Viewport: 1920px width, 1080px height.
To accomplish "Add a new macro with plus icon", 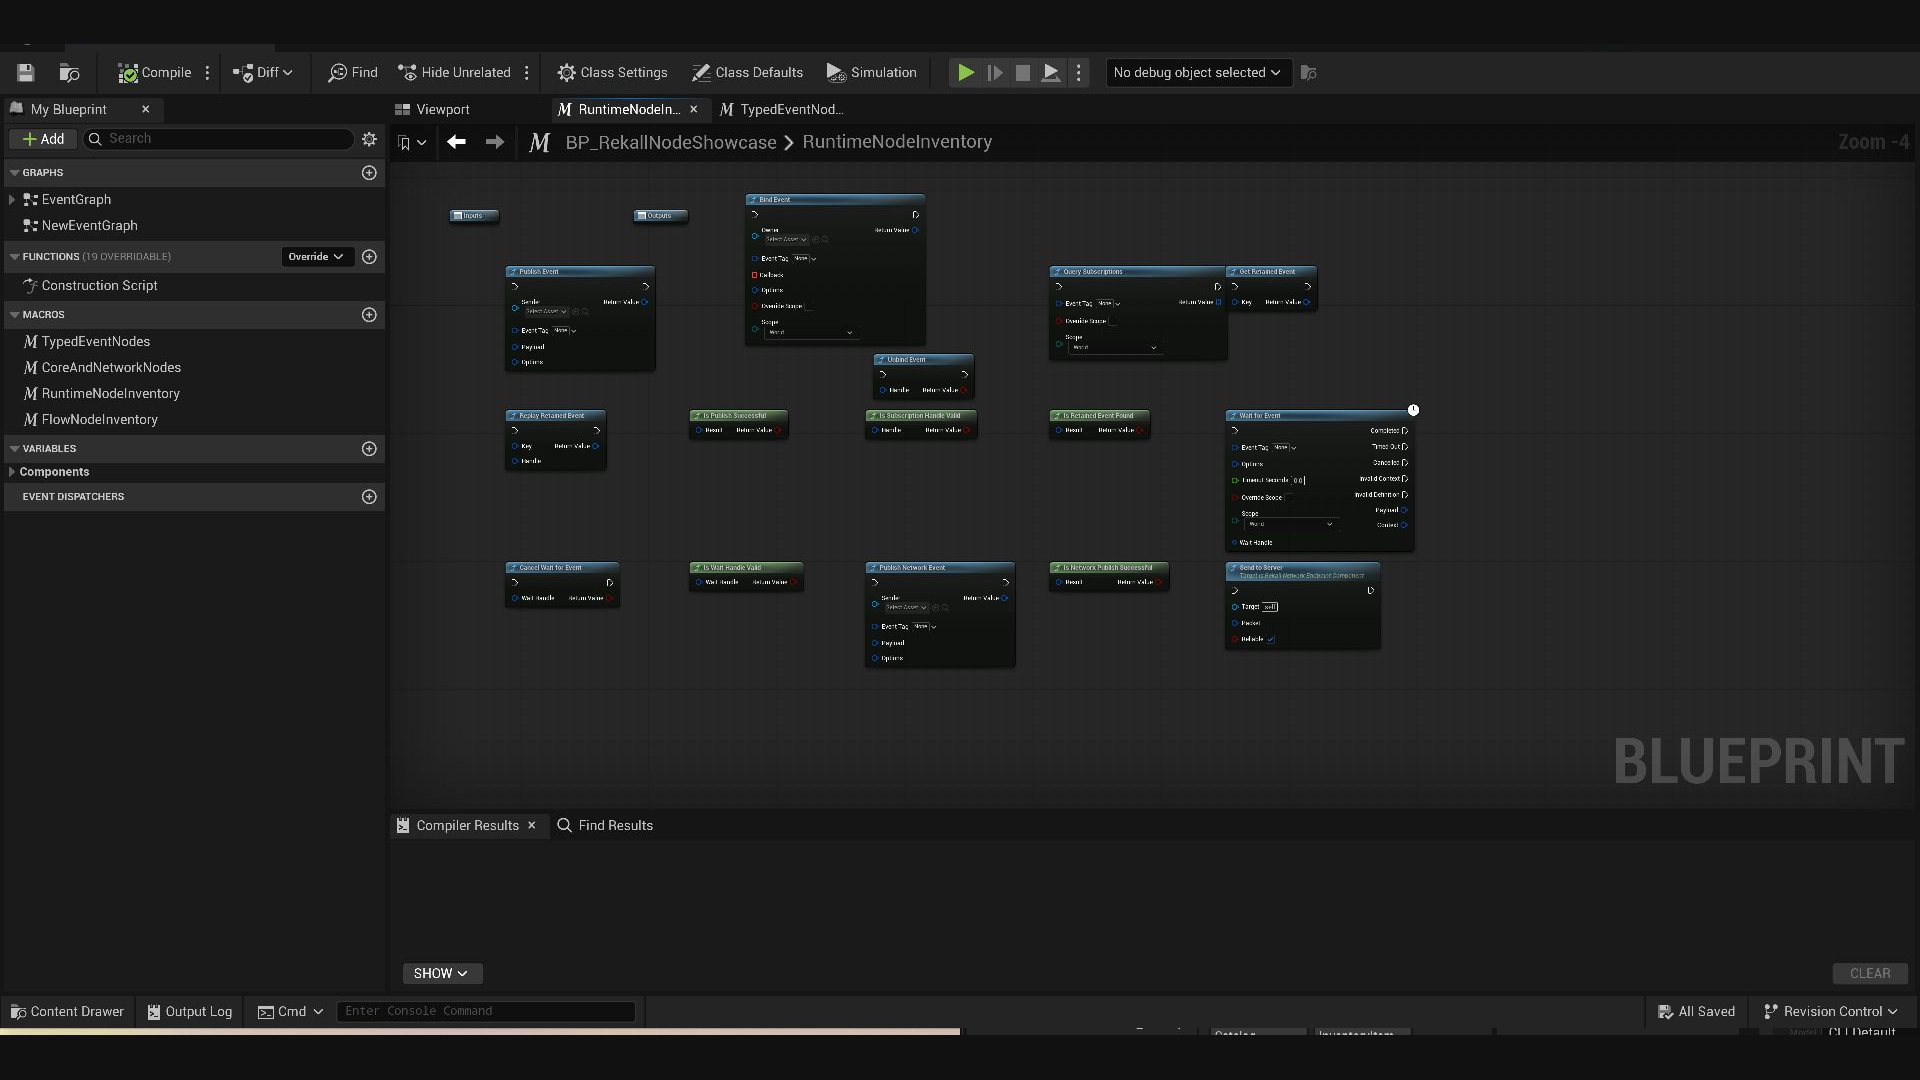I will pyautogui.click(x=369, y=315).
